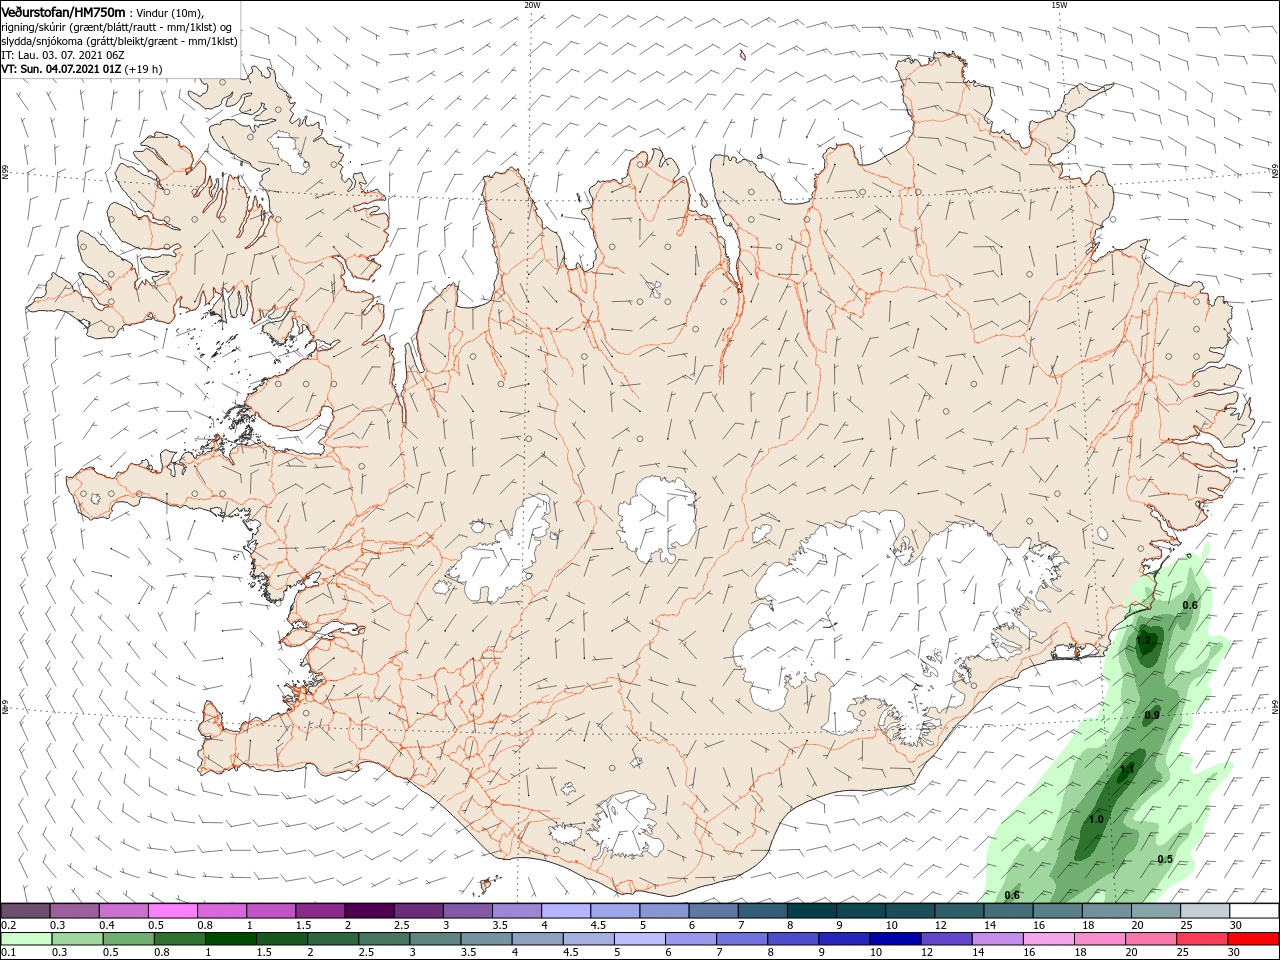The height and width of the screenshot is (960, 1280).
Task: Click the '20W' longitude label at top
Action: click(532, 5)
